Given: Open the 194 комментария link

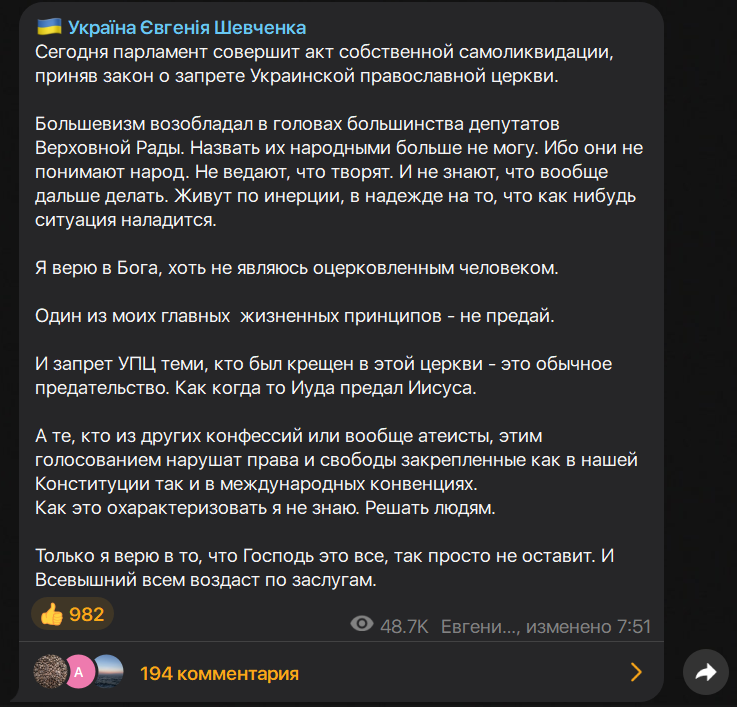Looking at the screenshot, I should 219,673.
